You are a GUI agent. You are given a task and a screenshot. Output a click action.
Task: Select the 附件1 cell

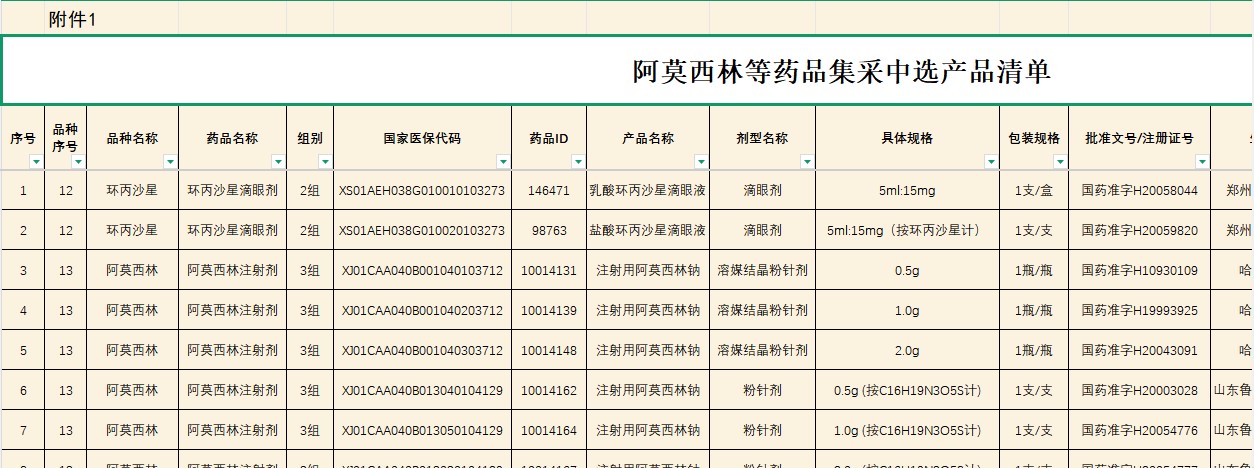click(x=73, y=20)
